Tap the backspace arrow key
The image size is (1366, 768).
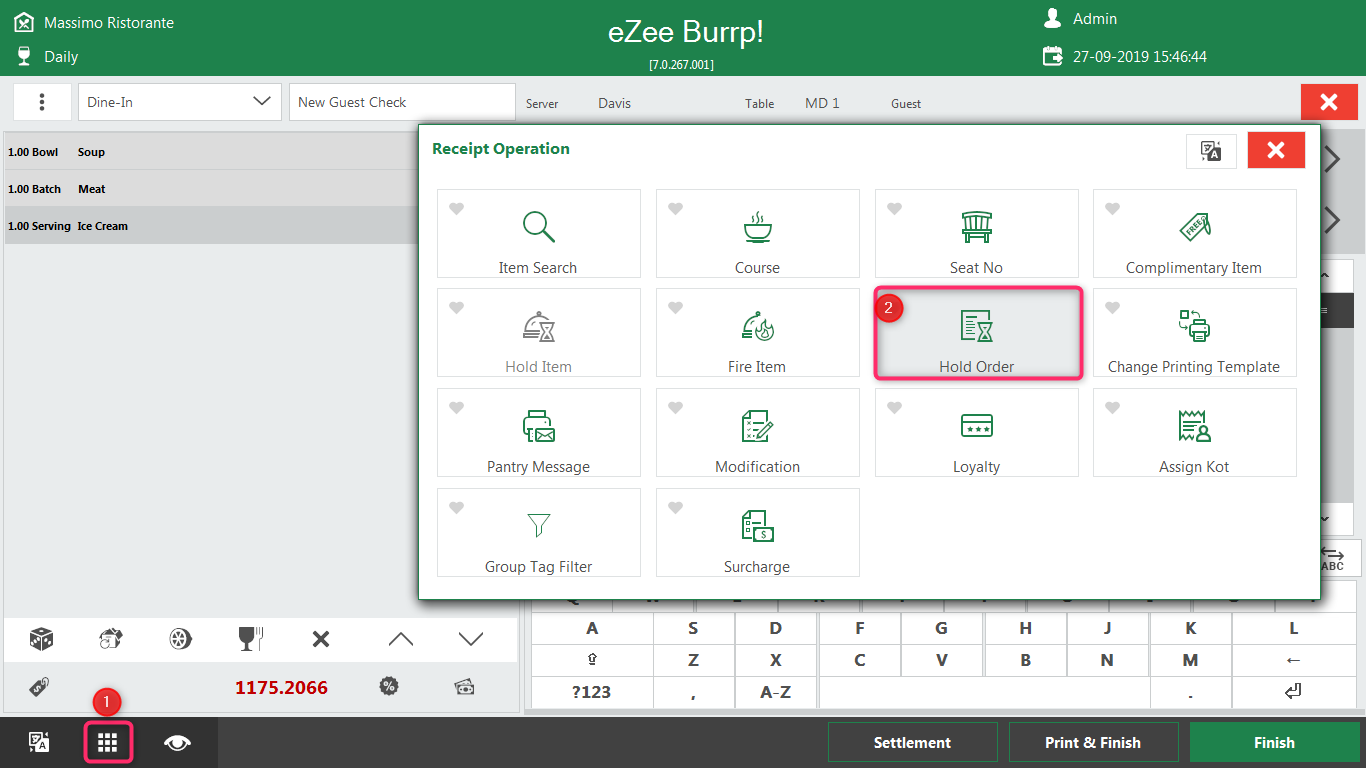pyautogui.click(x=1293, y=660)
